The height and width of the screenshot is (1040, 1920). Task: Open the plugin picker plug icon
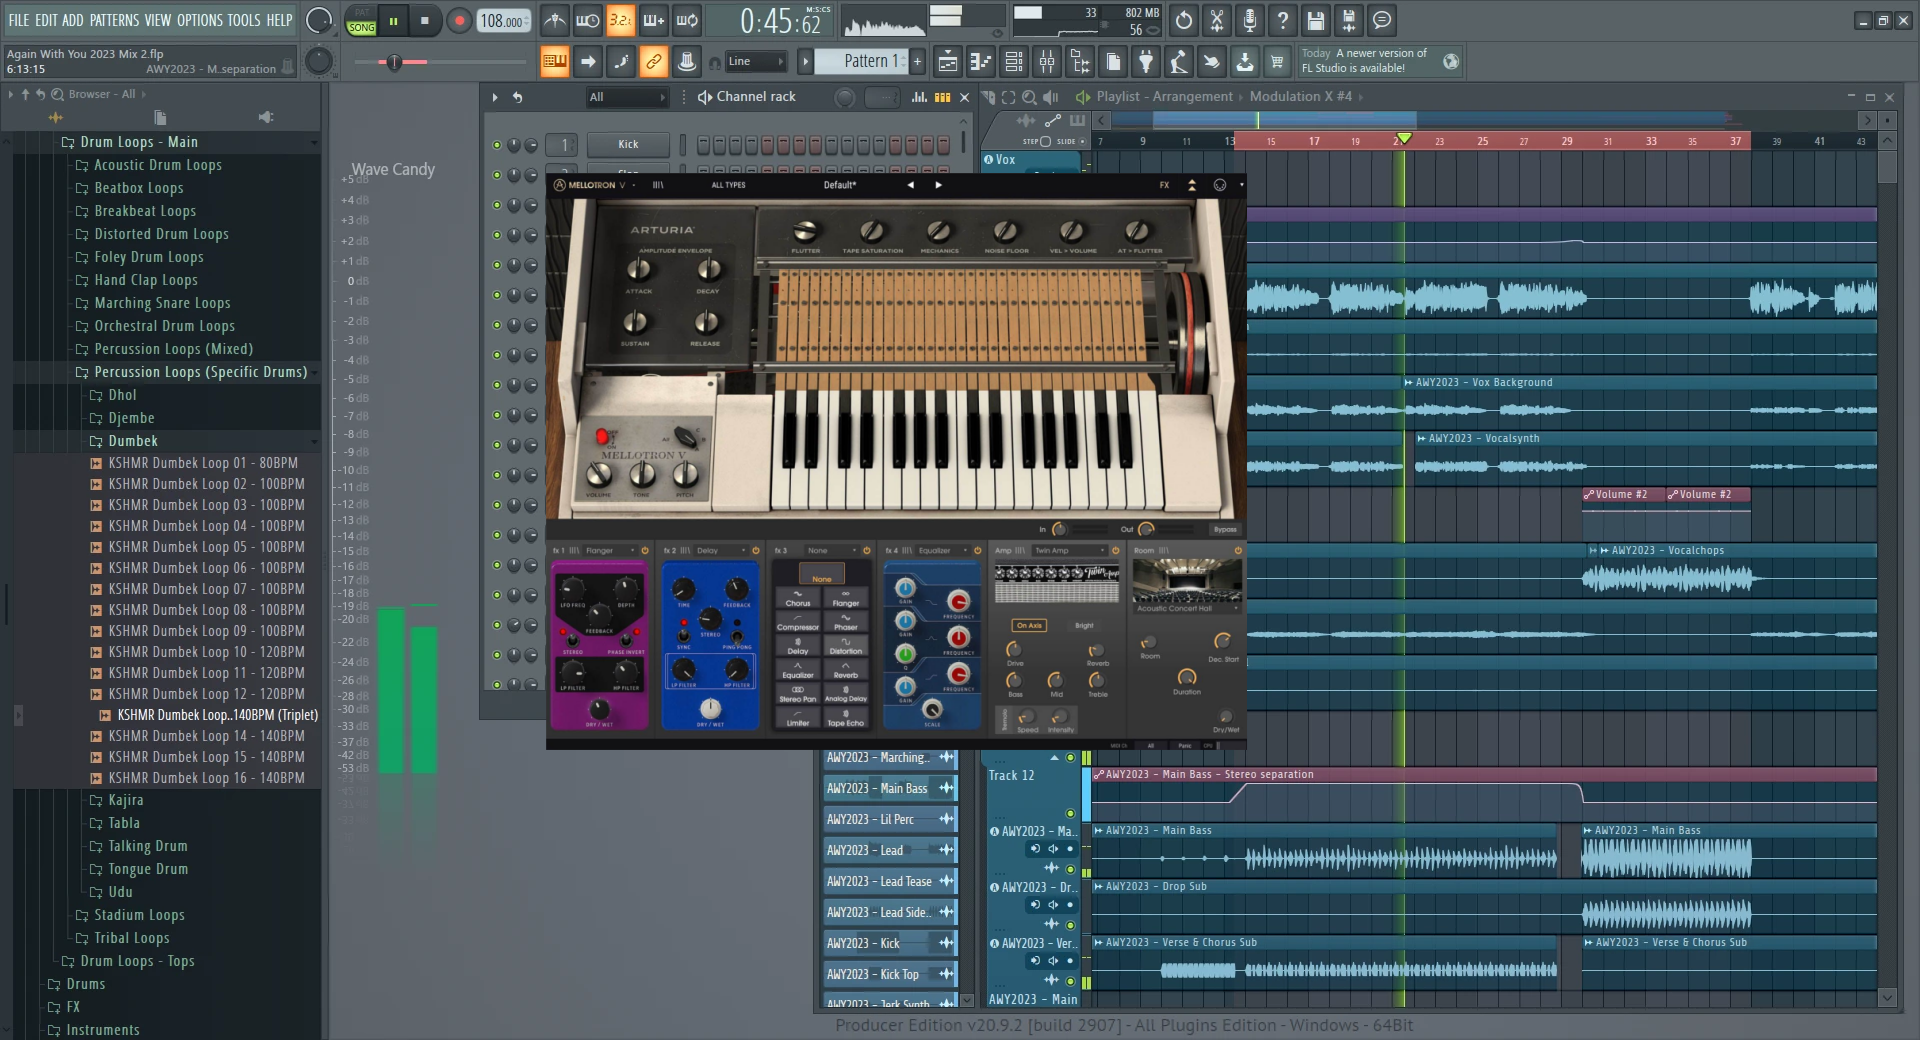point(1146,63)
